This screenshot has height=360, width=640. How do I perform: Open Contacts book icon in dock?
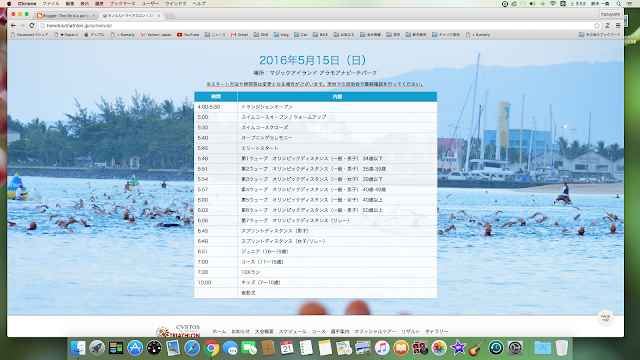pyautogui.click(x=268, y=348)
